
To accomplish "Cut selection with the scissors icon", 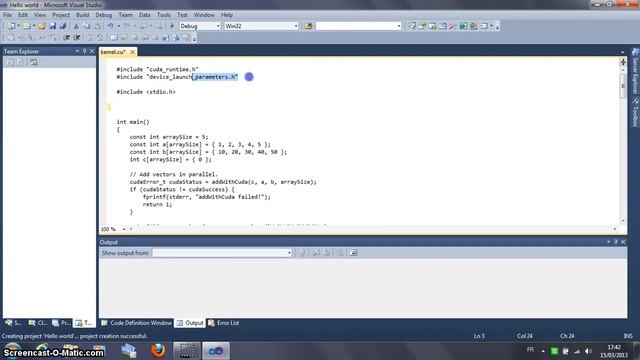I will tap(76, 26).
